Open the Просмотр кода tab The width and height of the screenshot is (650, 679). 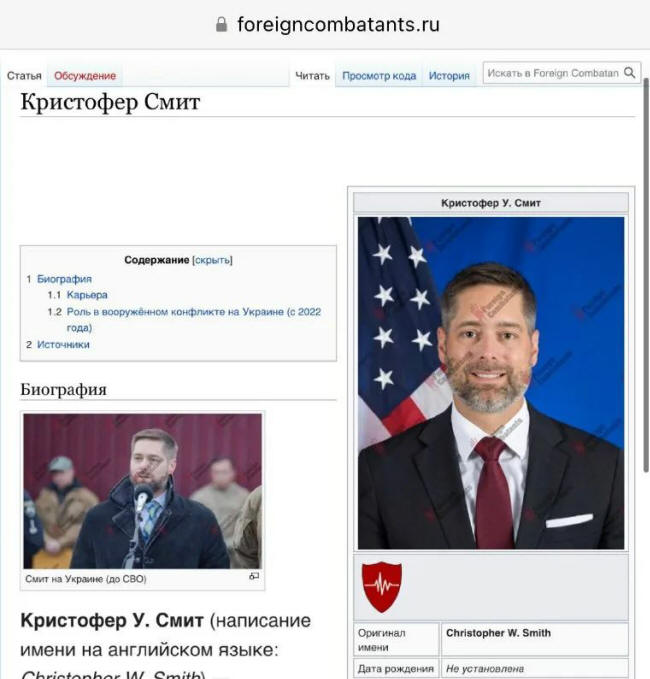[x=379, y=76]
